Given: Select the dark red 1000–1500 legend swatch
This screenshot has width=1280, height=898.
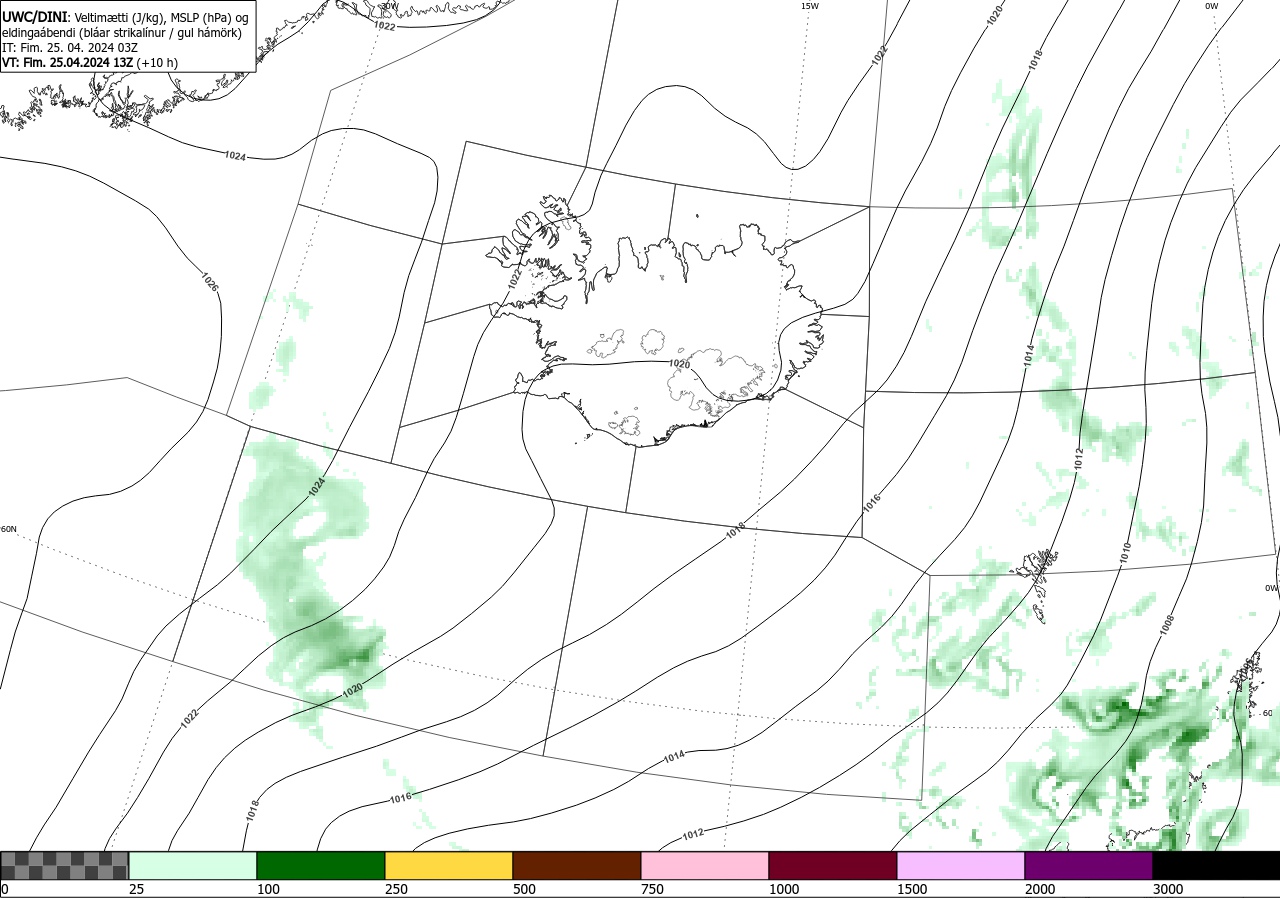Looking at the screenshot, I should 833,865.
